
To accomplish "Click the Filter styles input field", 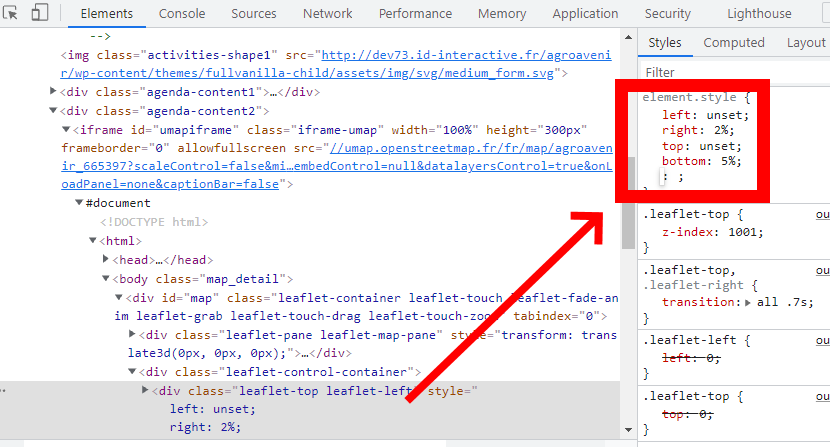I will [736, 73].
